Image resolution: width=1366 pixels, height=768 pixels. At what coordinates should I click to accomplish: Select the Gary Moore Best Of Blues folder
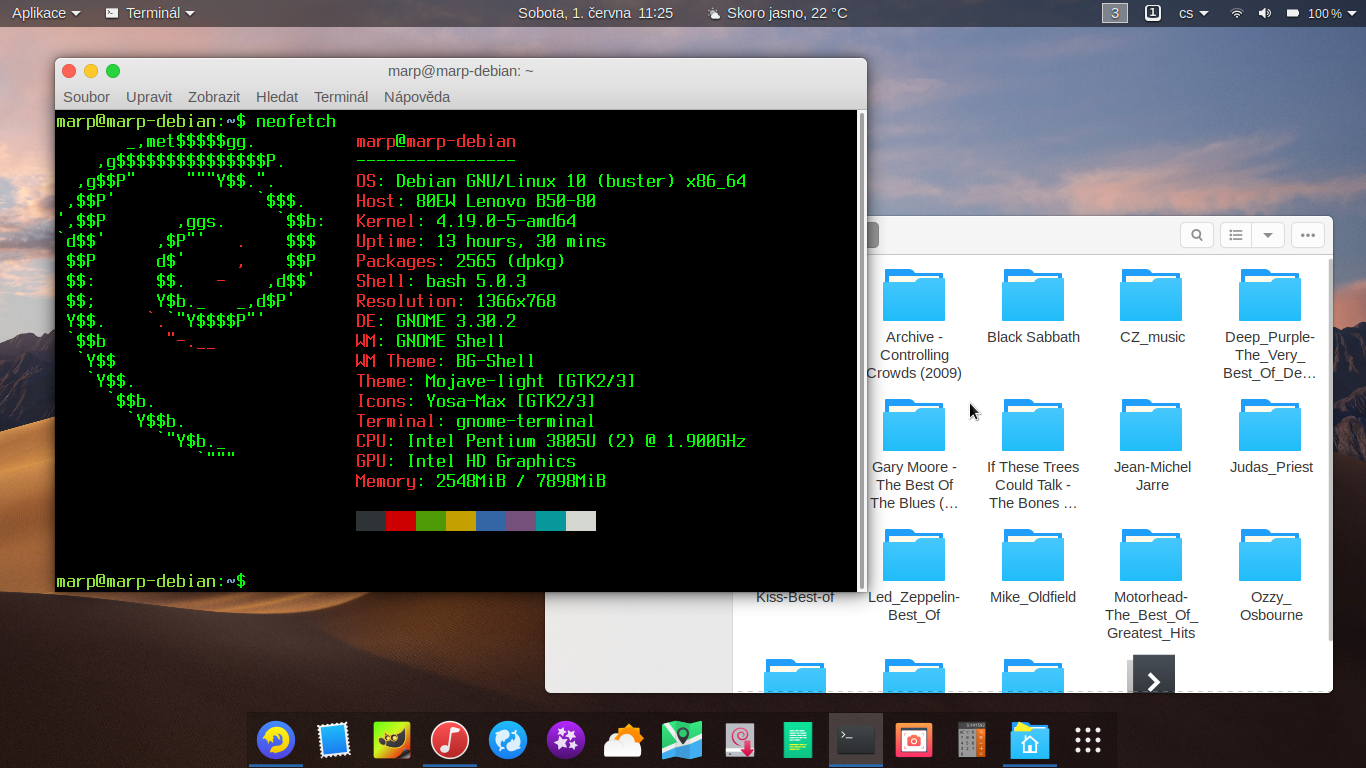click(914, 454)
